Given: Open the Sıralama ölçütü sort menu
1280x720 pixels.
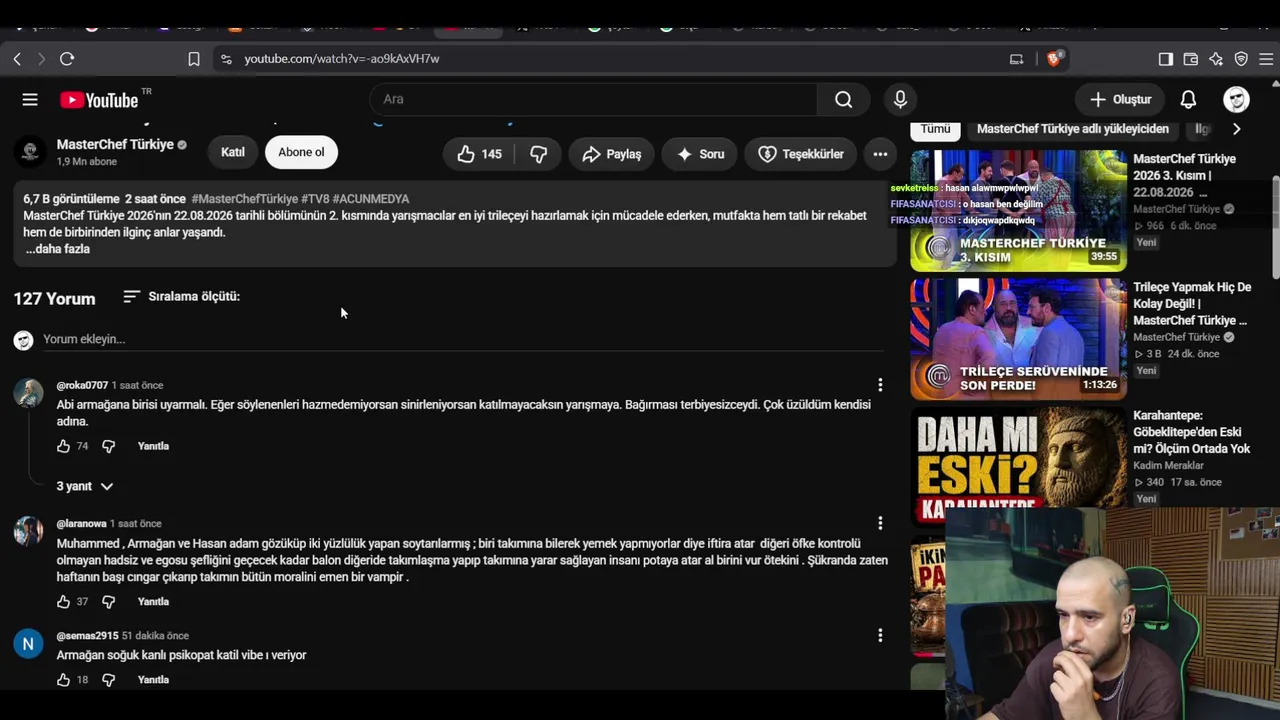Looking at the screenshot, I should [x=182, y=297].
